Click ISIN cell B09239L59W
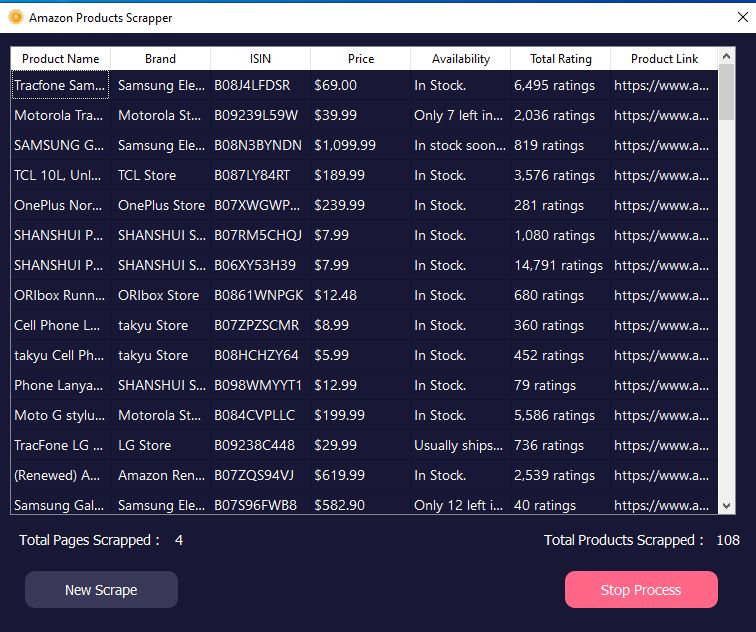756x632 pixels. [x=260, y=115]
